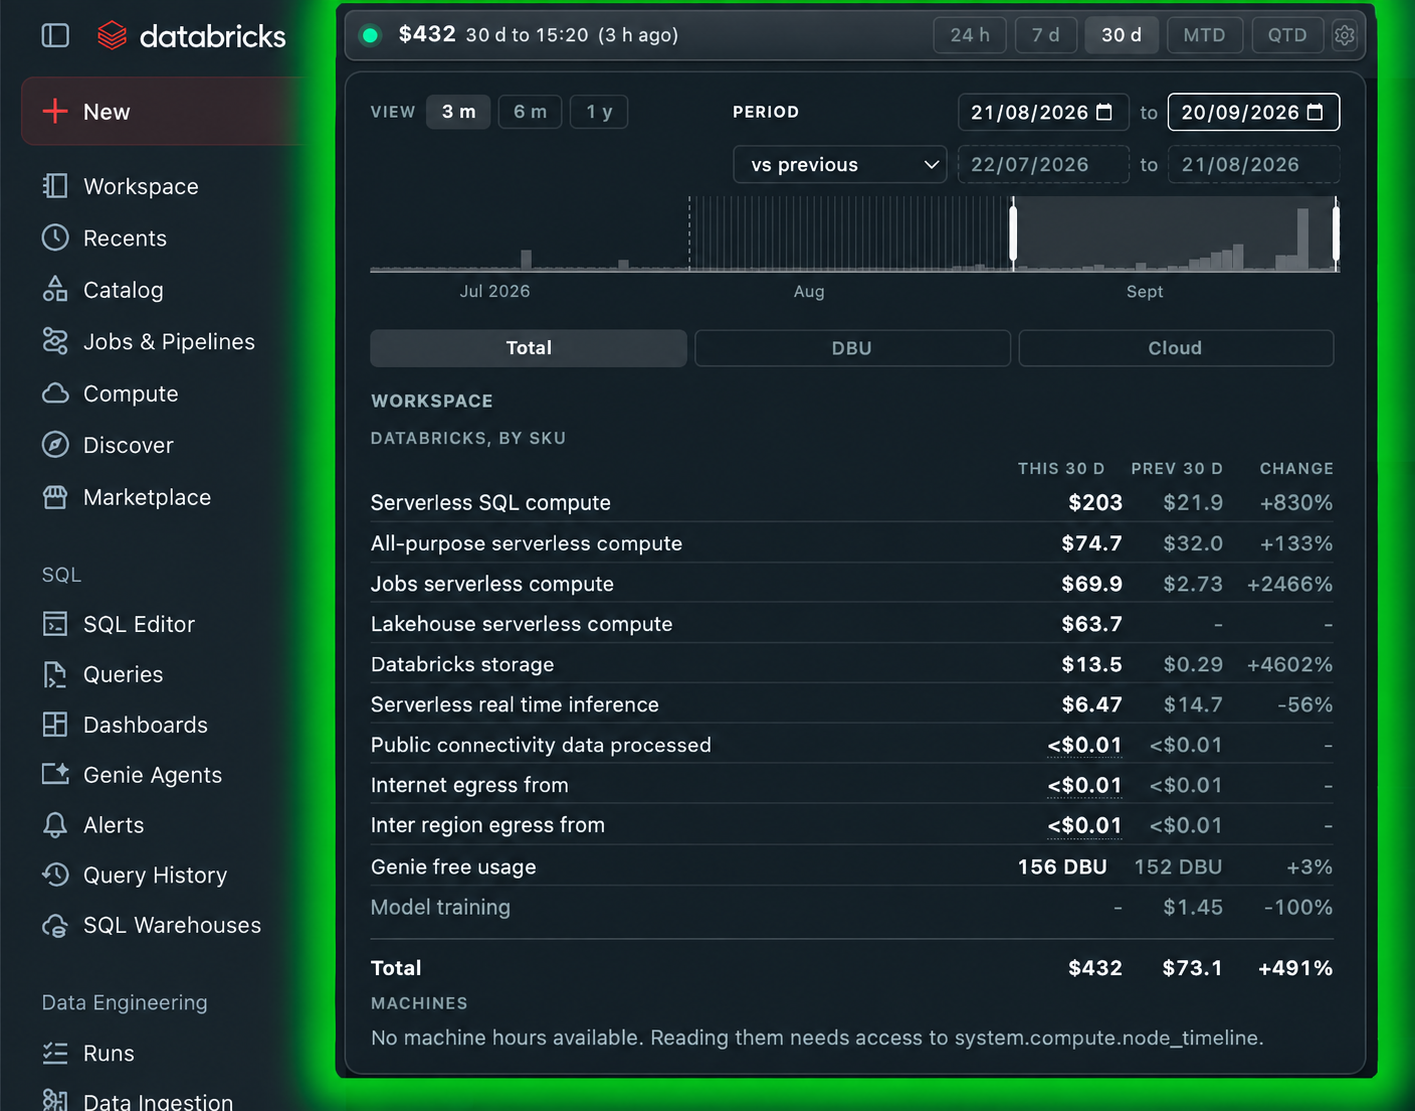The height and width of the screenshot is (1111, 1415).
Task: Open the Queries document icon
Action: (55, 674)
